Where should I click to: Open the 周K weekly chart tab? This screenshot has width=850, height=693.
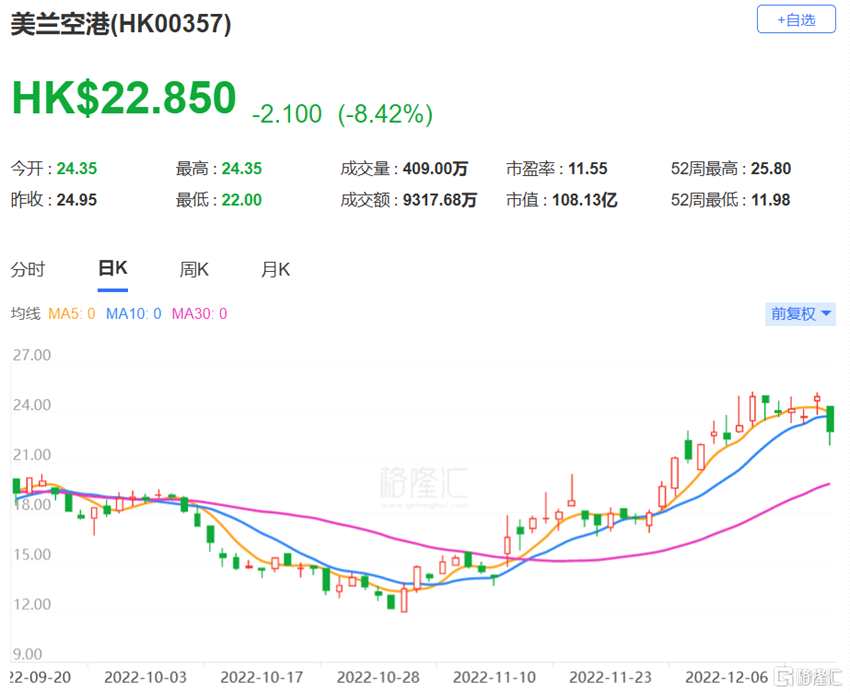194,269
